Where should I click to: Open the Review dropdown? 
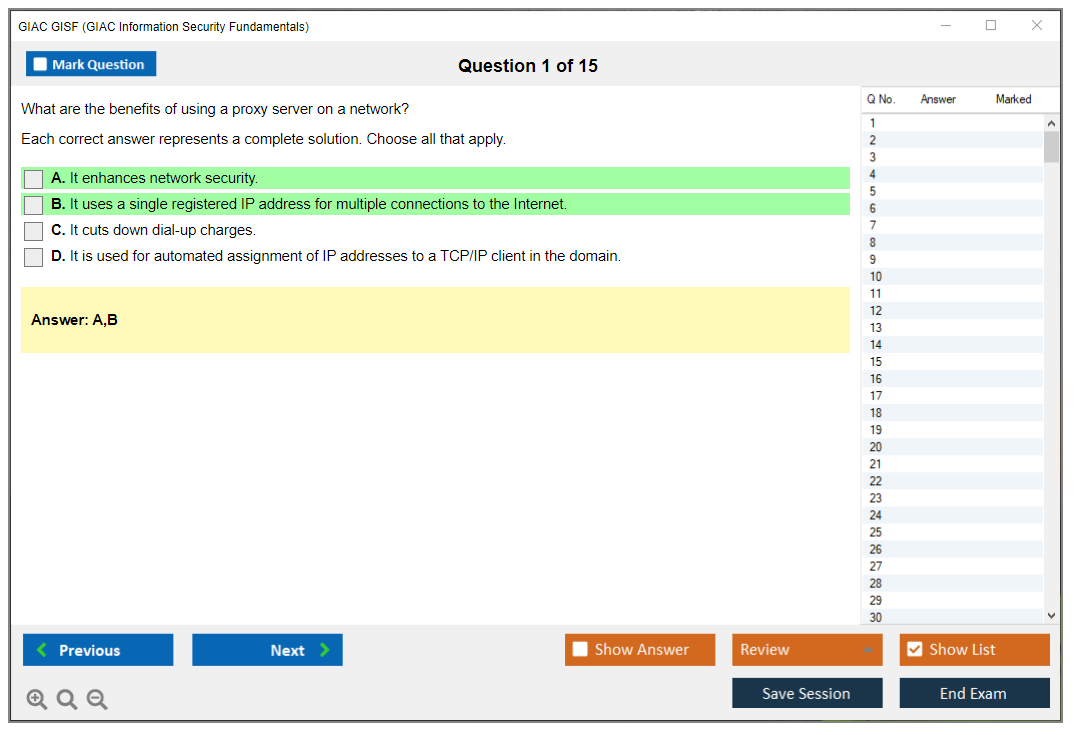point(807,649)
